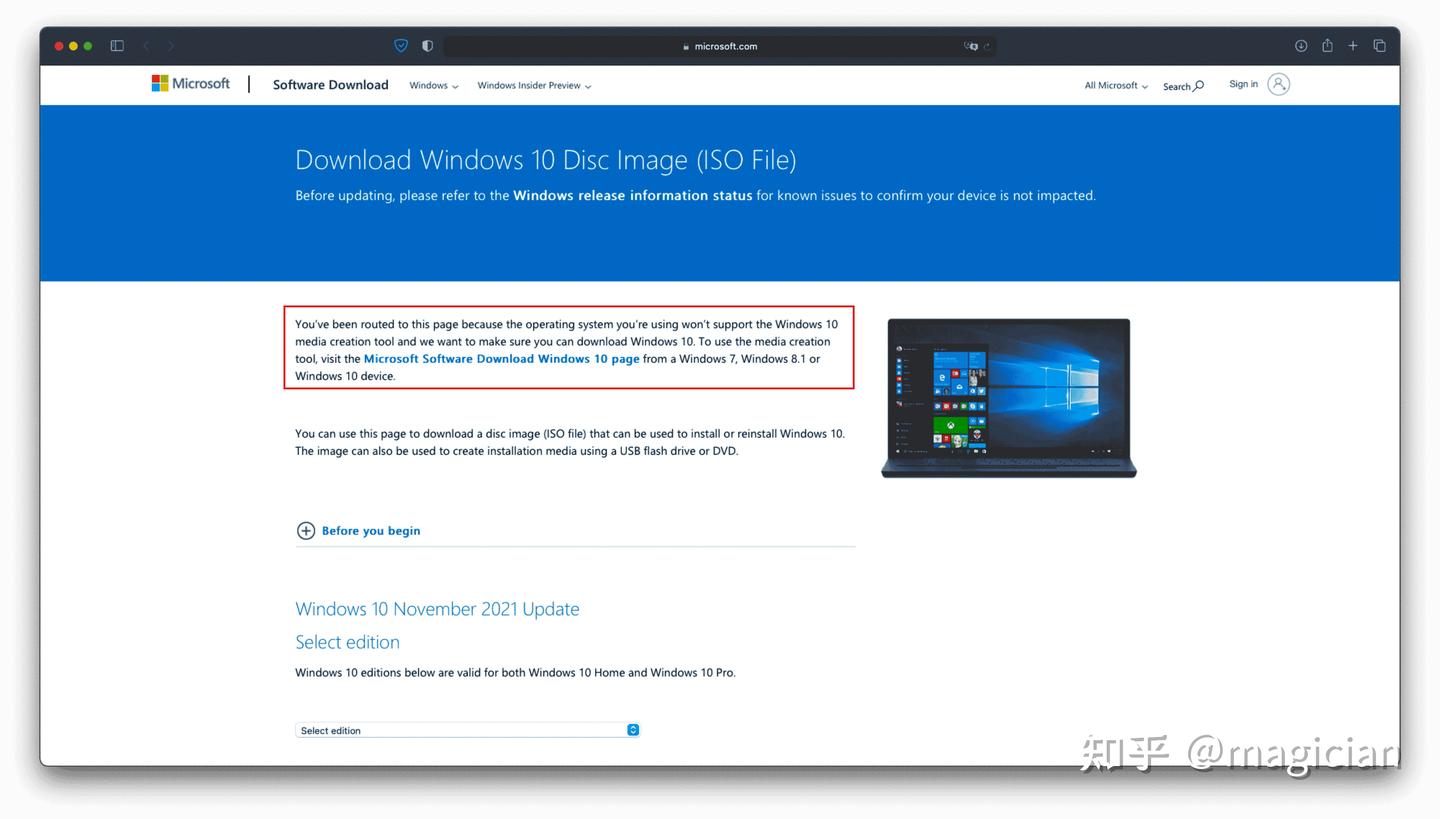Click the Share icon in the toolbar
The height and width of the screenshot is (819, 1440).
1327,45
